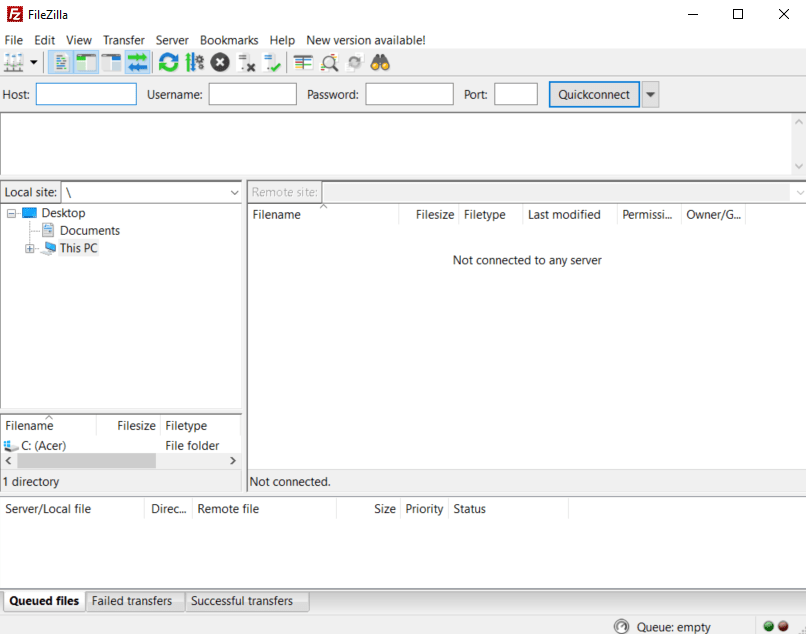Disconnect from the current server
This screenshot has height=634, width=806.
pyautogui.click(x=246, y=63)
